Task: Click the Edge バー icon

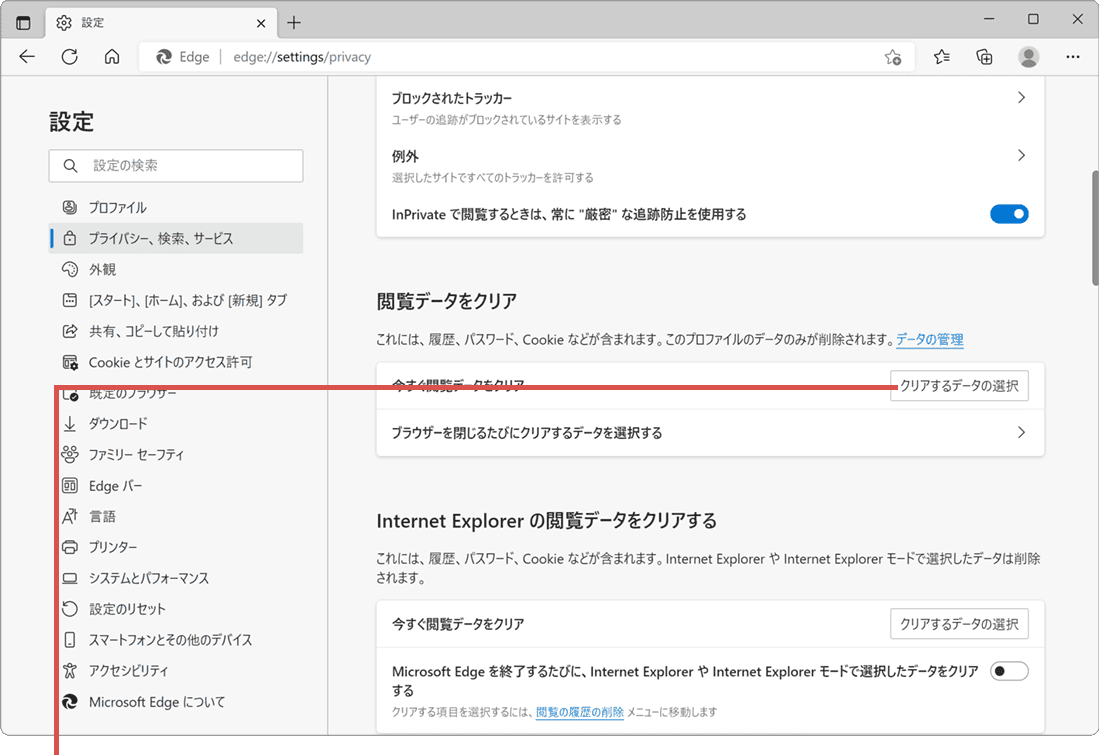Action: pos(69,486)
